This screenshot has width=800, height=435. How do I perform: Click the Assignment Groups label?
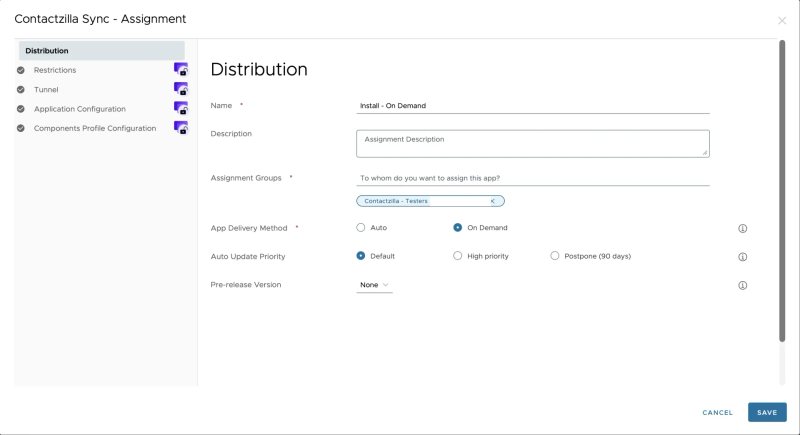click(x=246, y=178)
